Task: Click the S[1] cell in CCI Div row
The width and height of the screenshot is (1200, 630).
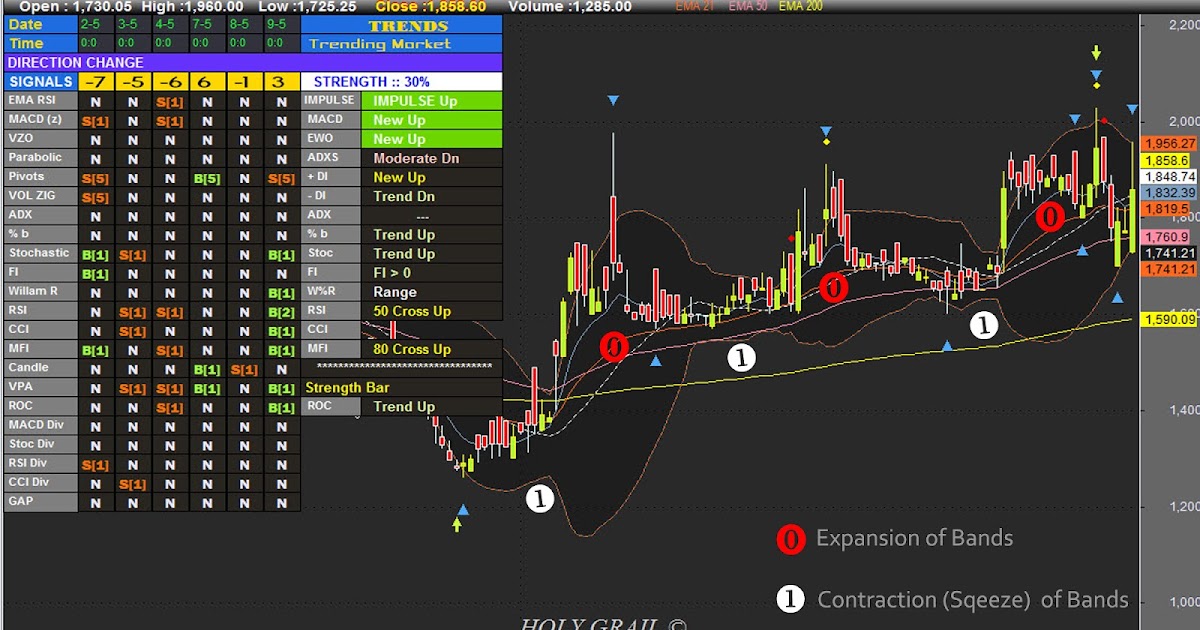Action: [133, 483]
